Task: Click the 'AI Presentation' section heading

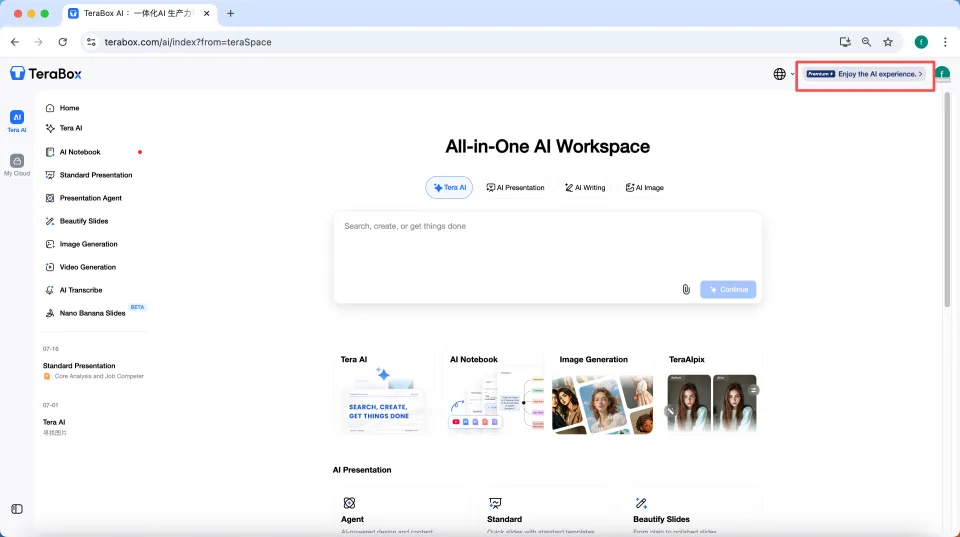Action: coord(362,470)
